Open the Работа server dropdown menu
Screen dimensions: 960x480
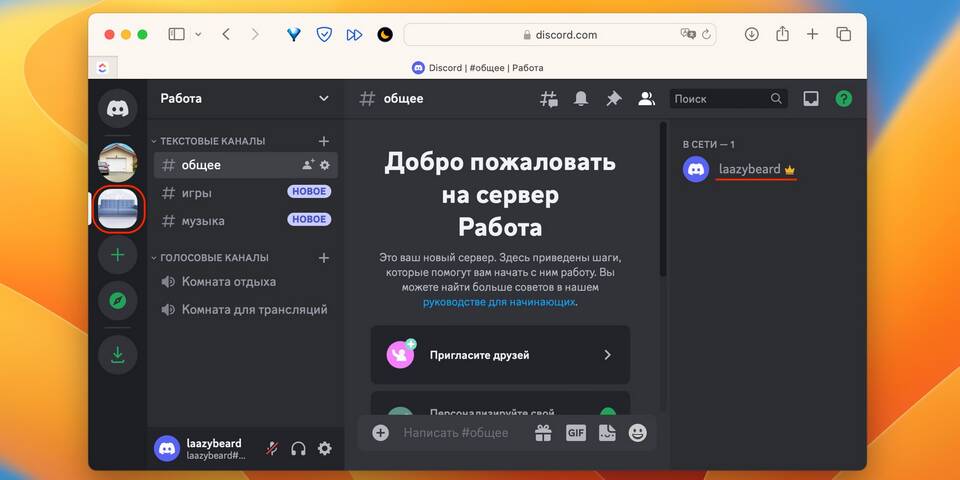point(245,99)
